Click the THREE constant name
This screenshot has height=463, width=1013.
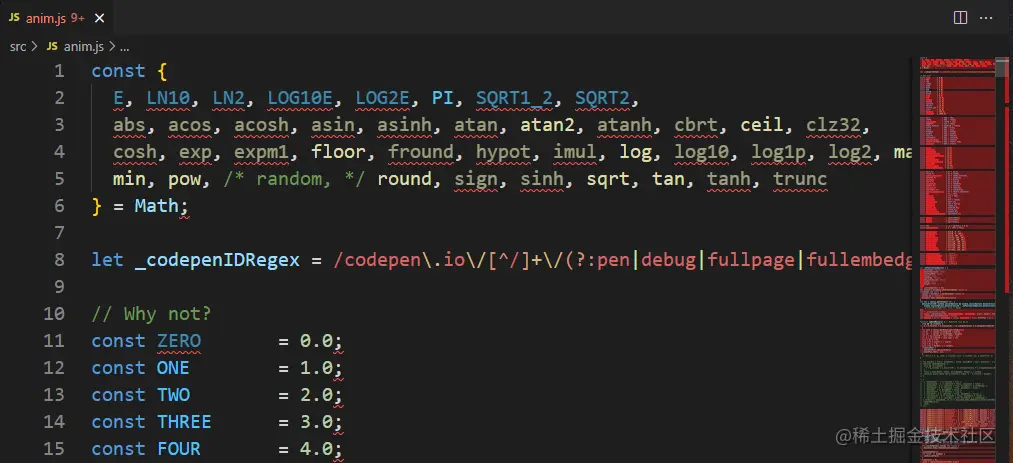pos(184,422)
